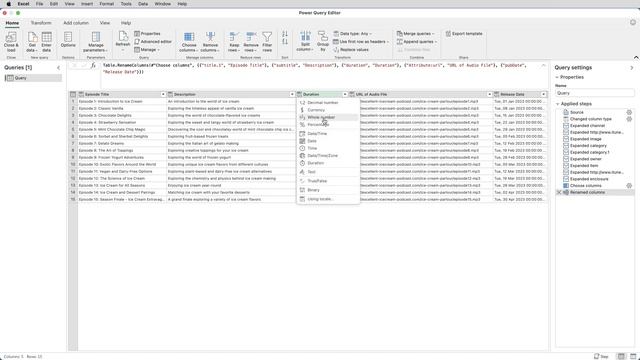
Task: Collapse the Query settings pane chevron
Action: click(631, 68)
